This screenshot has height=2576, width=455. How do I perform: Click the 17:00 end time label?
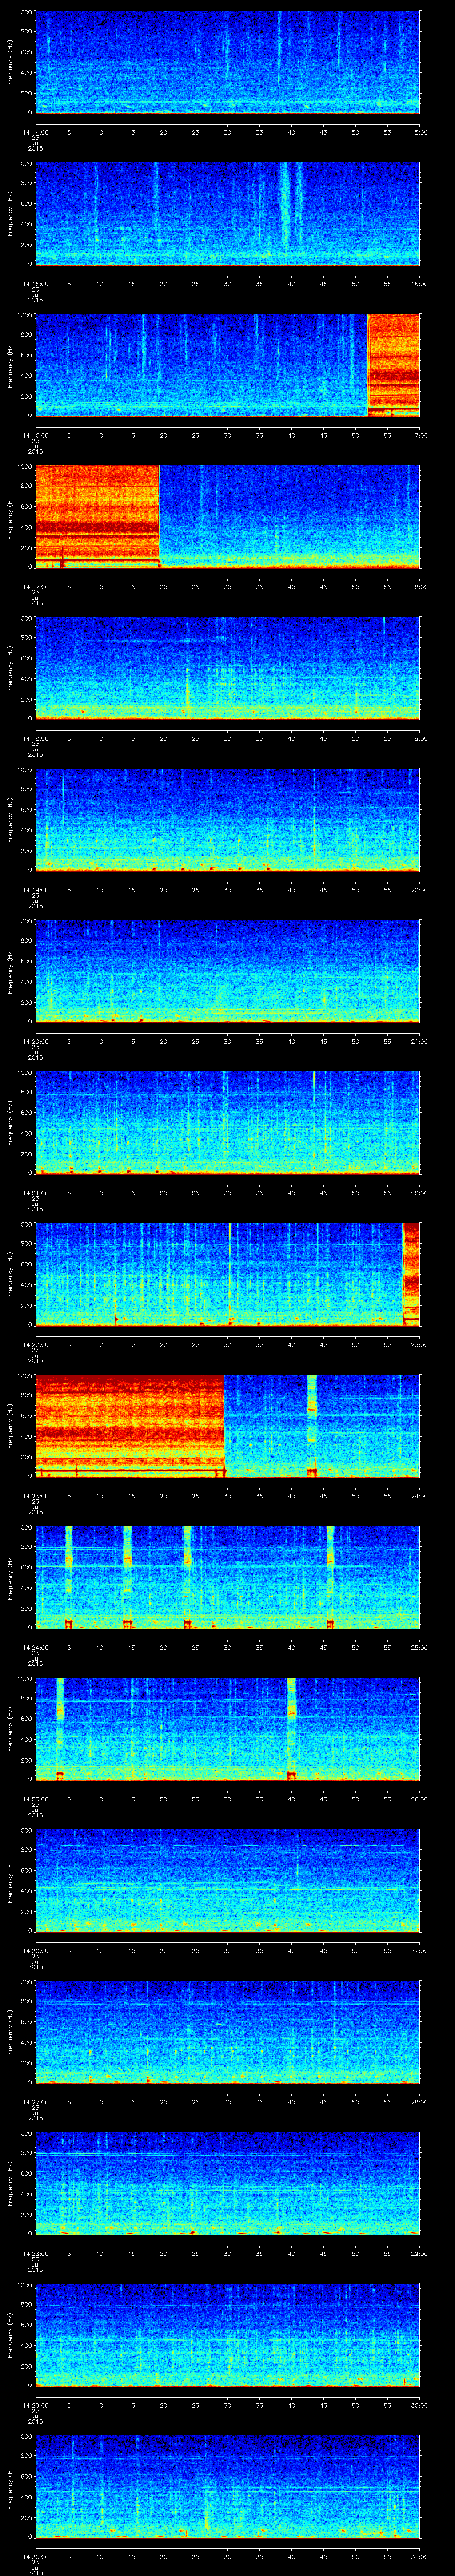click(419, 436)
